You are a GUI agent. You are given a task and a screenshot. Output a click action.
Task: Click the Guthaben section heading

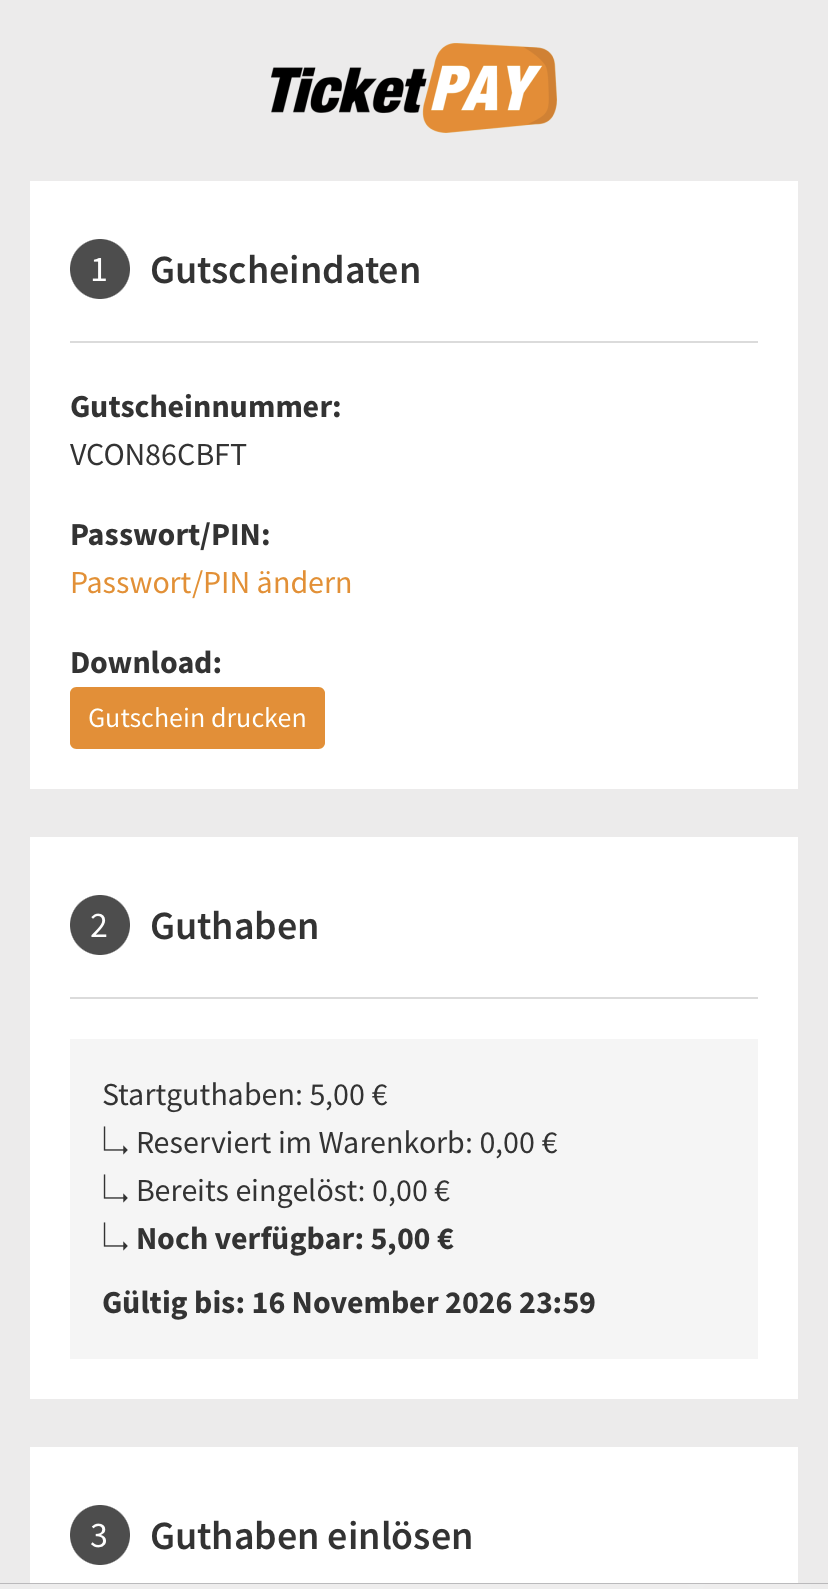click(x=234, y=926)
